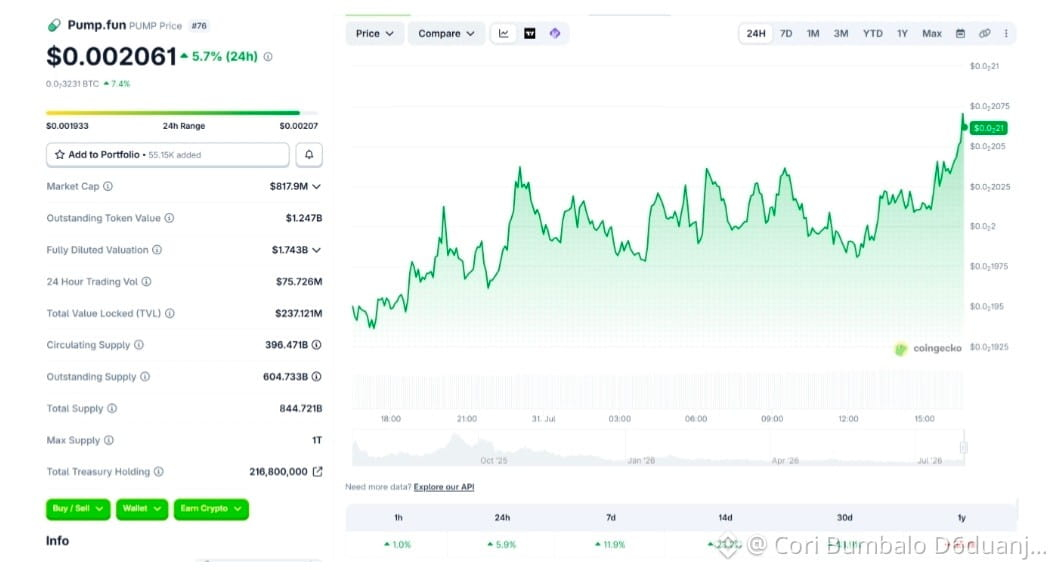Select the 3M chart range
1054x570 pixels.
click(x=841, y=34)
